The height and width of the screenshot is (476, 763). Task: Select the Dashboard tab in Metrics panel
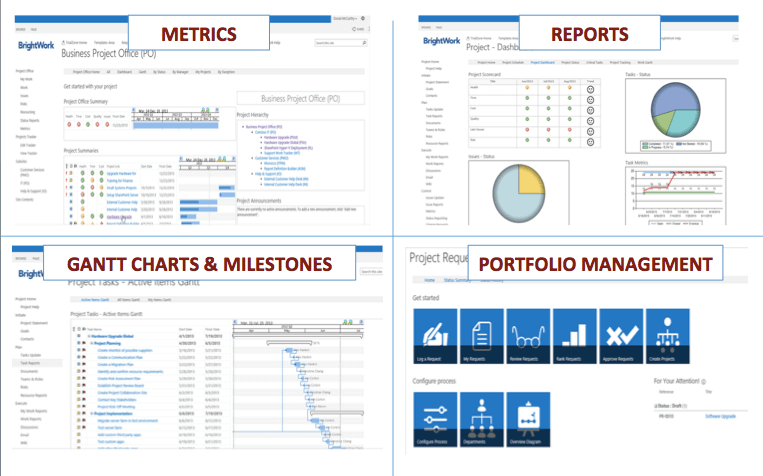point(125,72)
